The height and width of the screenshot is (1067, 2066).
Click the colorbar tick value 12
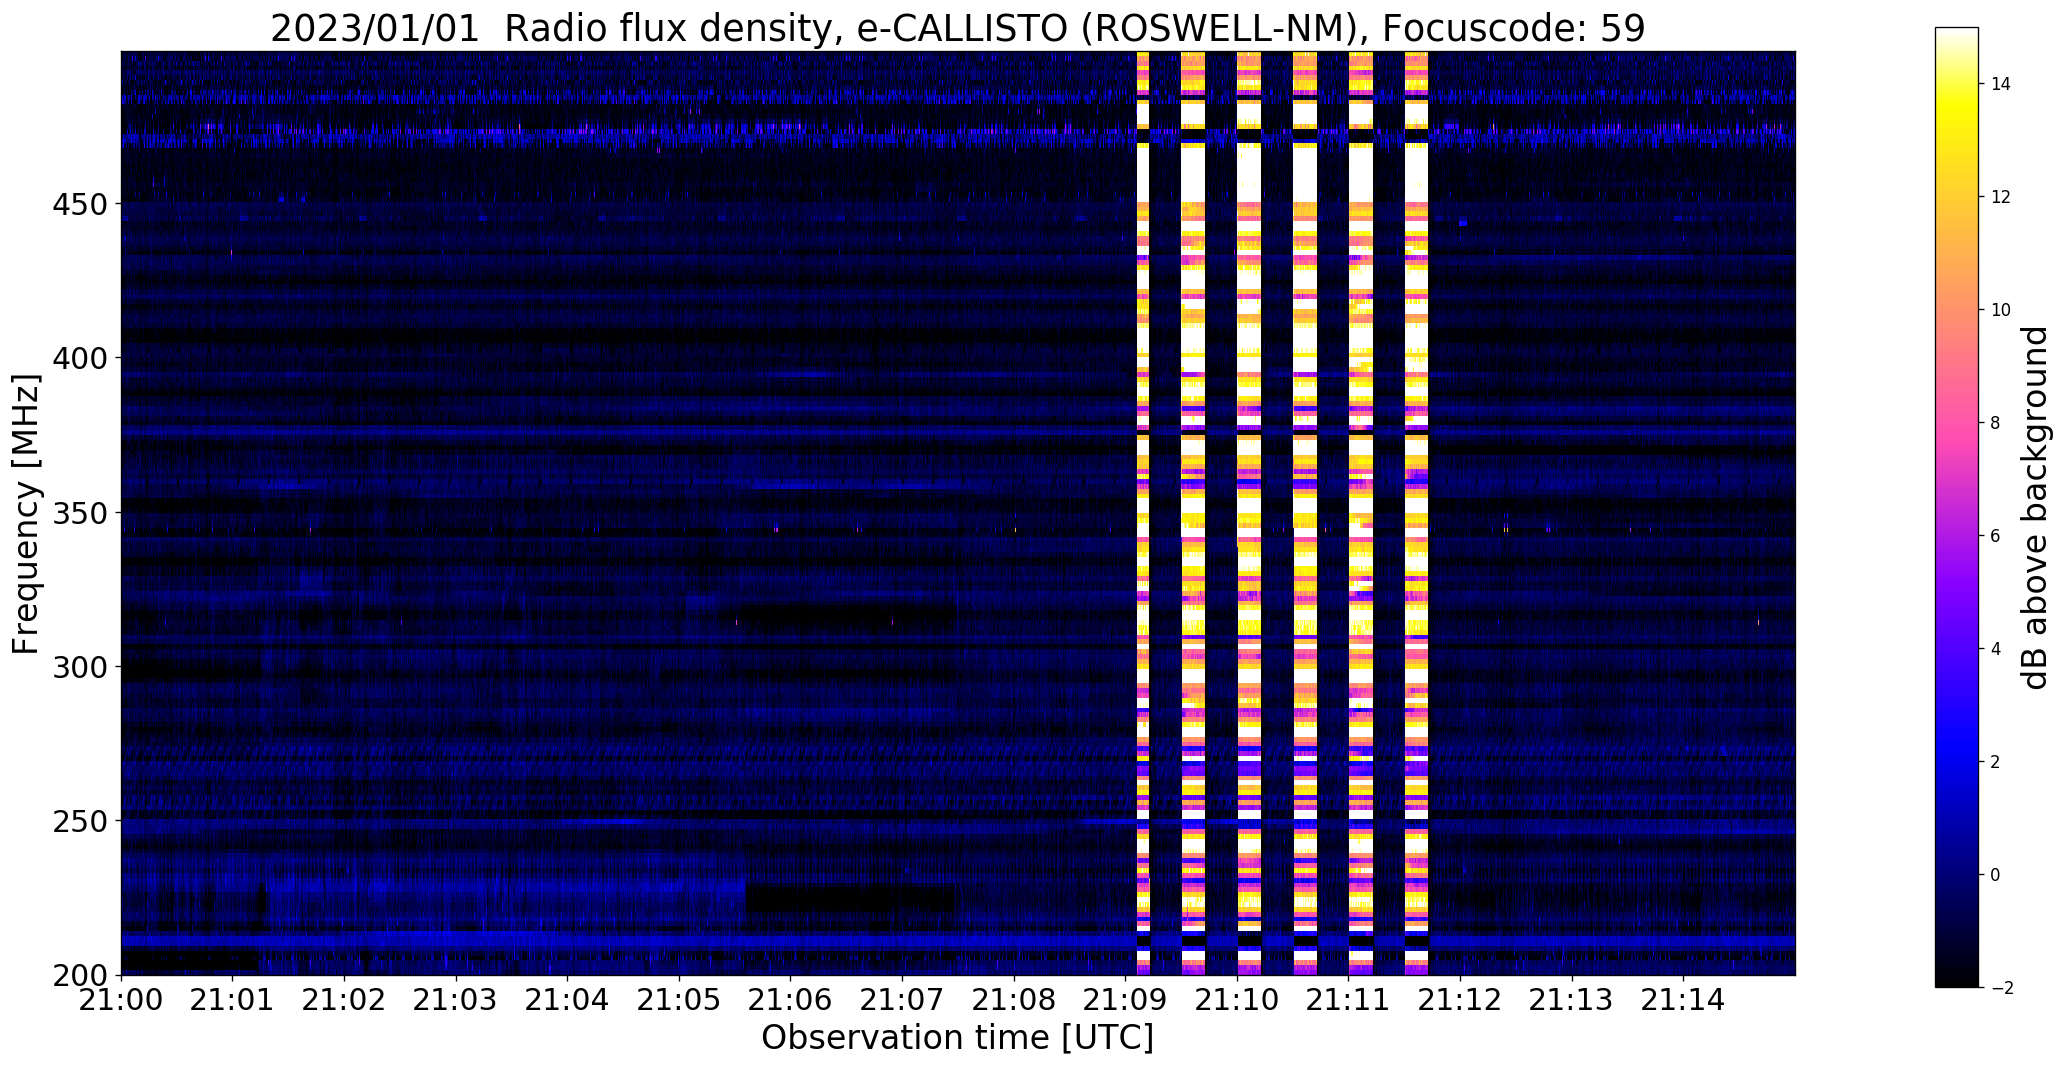pyautogui.click(x=2001, y=197)
